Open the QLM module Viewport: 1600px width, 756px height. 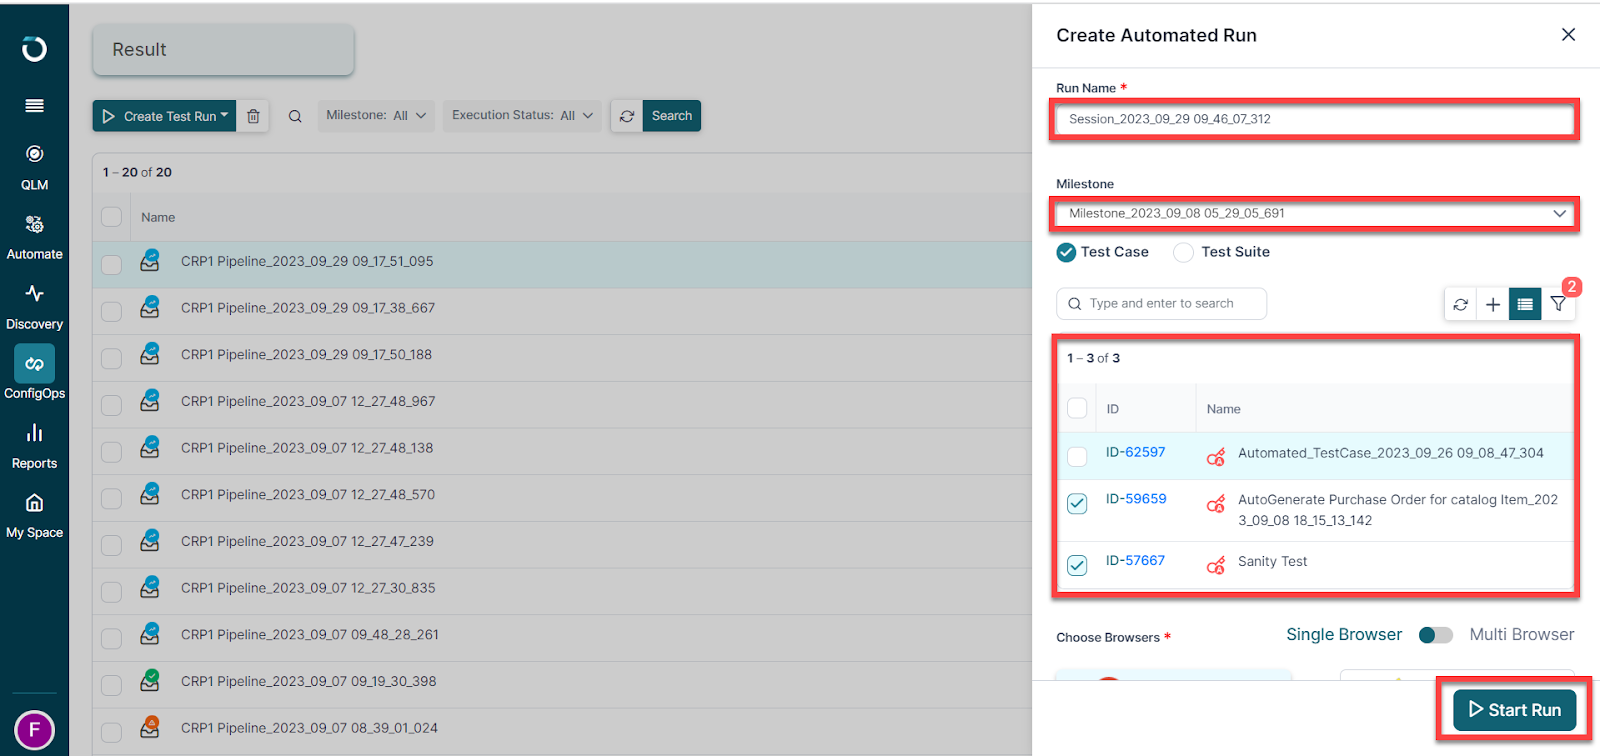(x=34, y=167)
